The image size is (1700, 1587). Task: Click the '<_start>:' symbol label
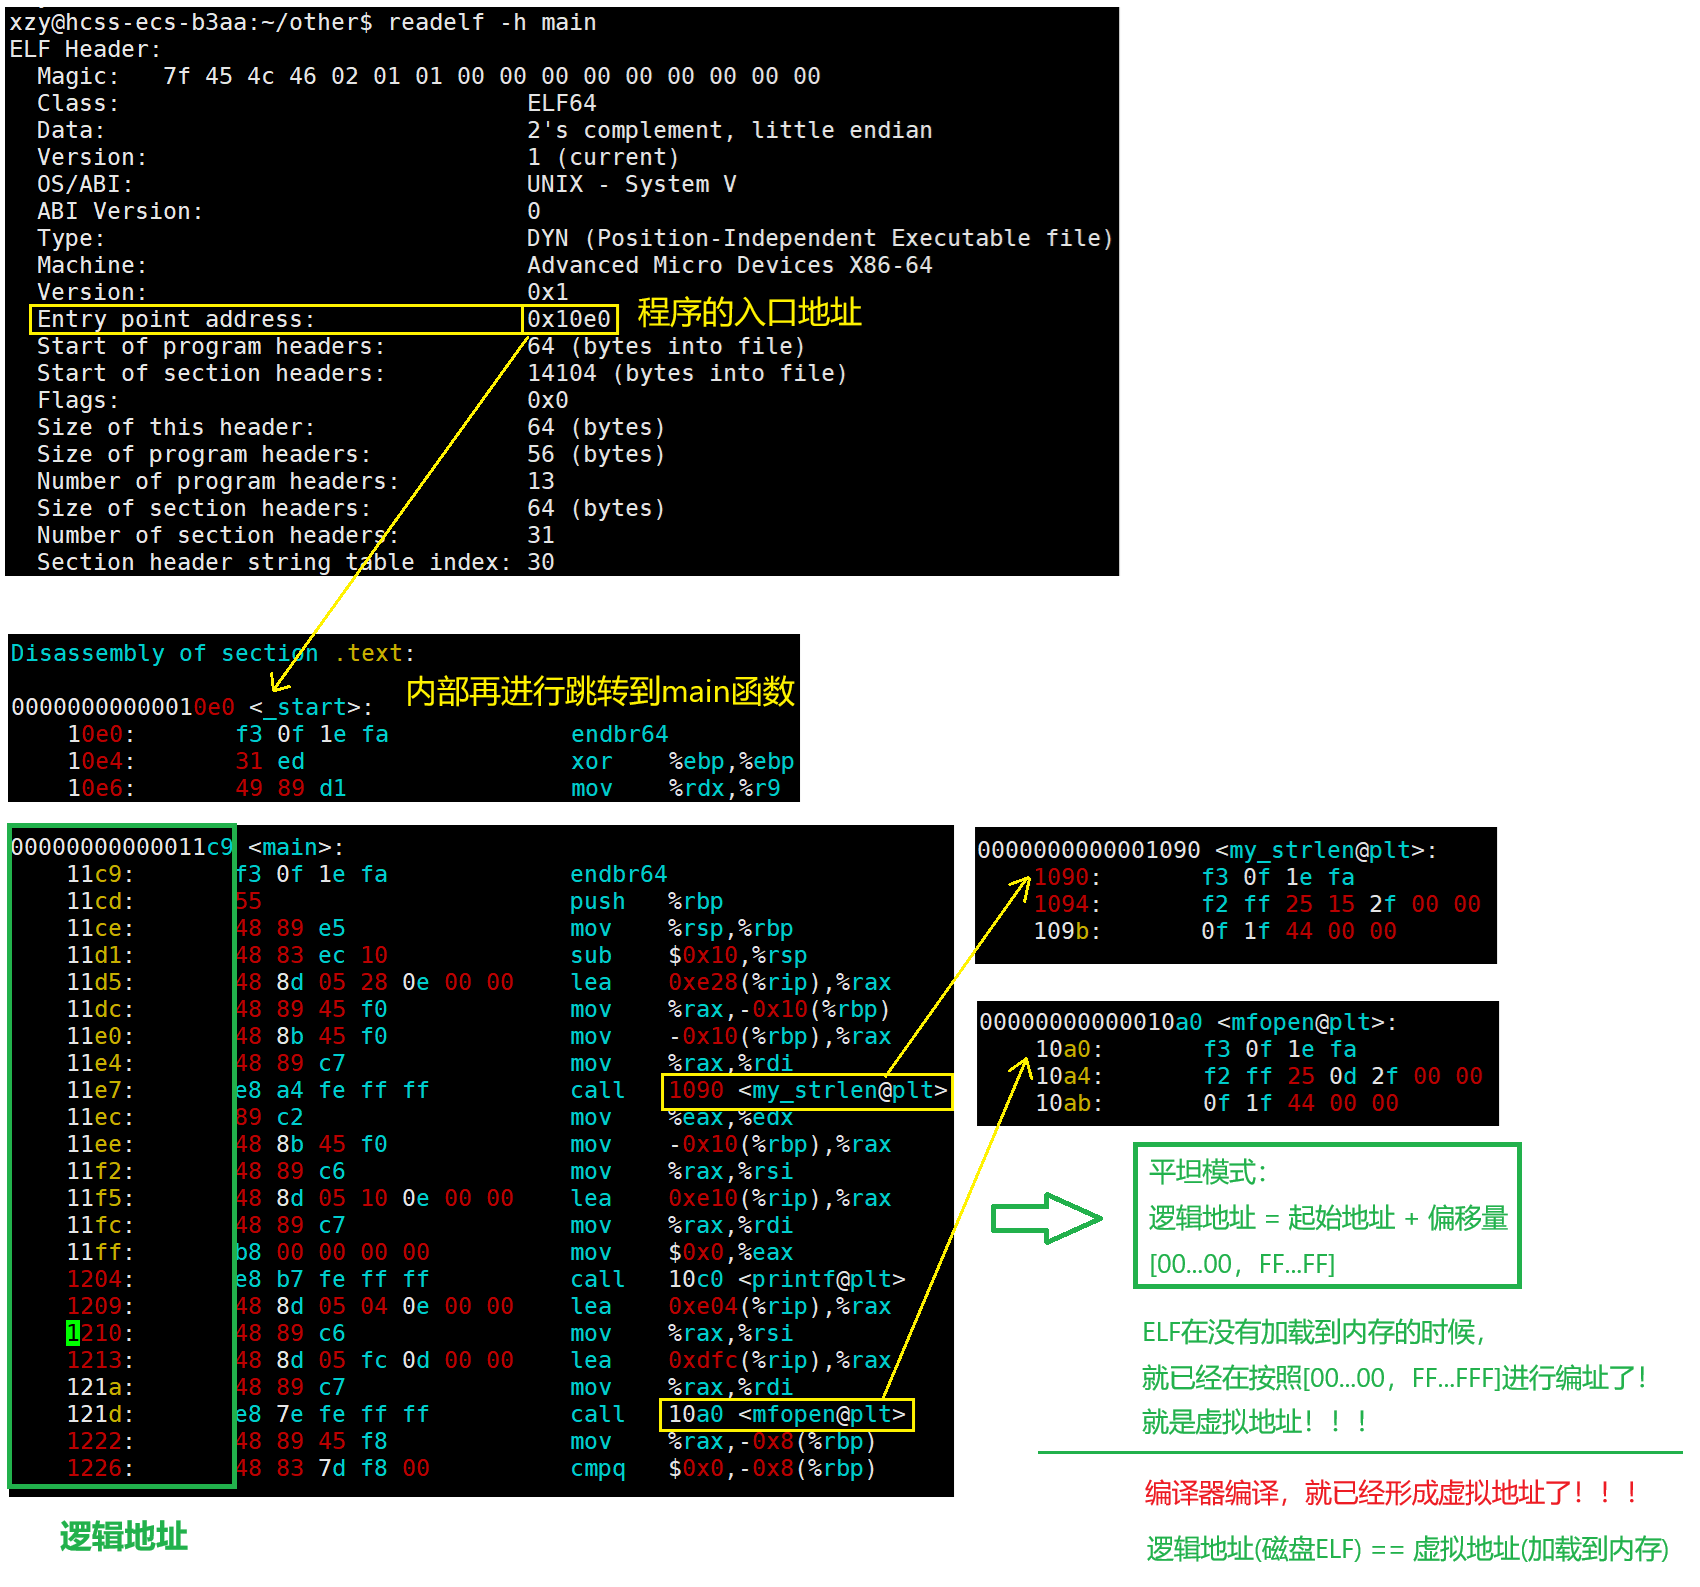[x=310, y=707]
